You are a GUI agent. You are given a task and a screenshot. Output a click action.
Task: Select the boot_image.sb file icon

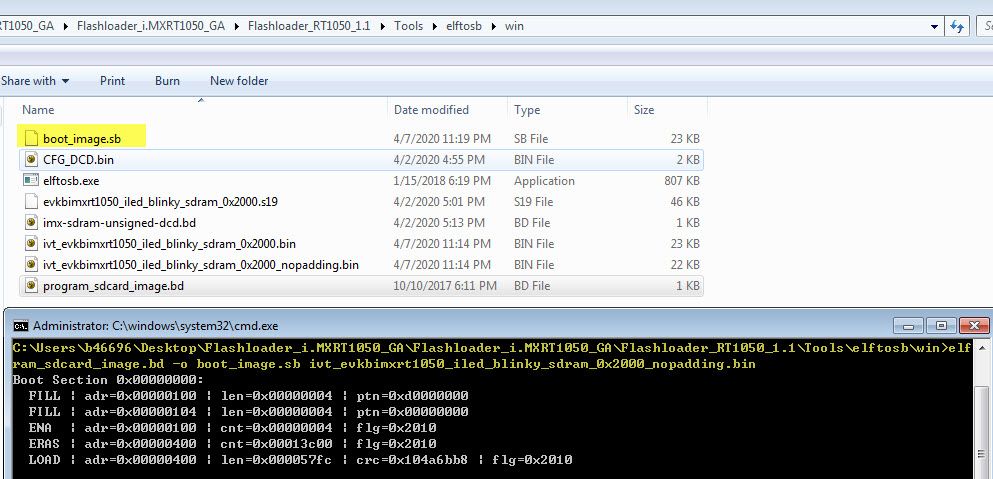coord(31,138)
